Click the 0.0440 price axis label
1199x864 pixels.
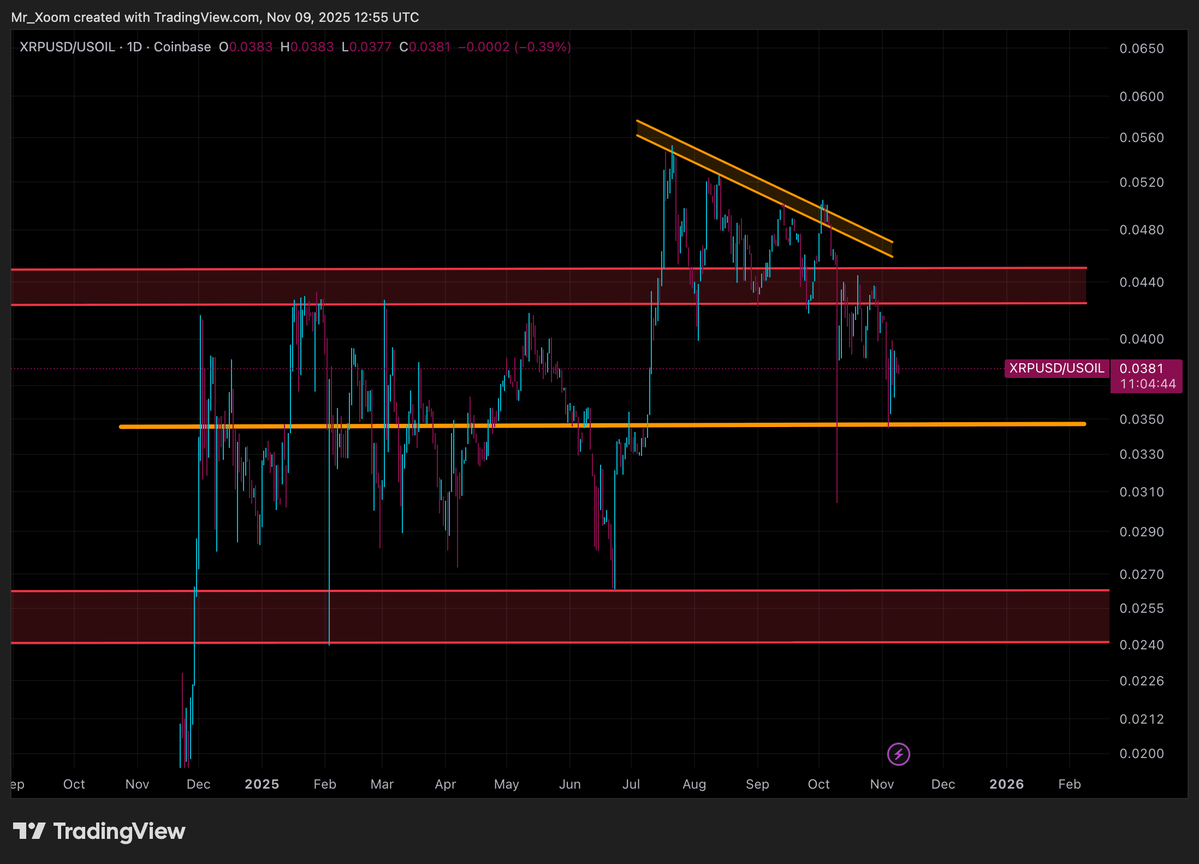tap(1141, 282)
